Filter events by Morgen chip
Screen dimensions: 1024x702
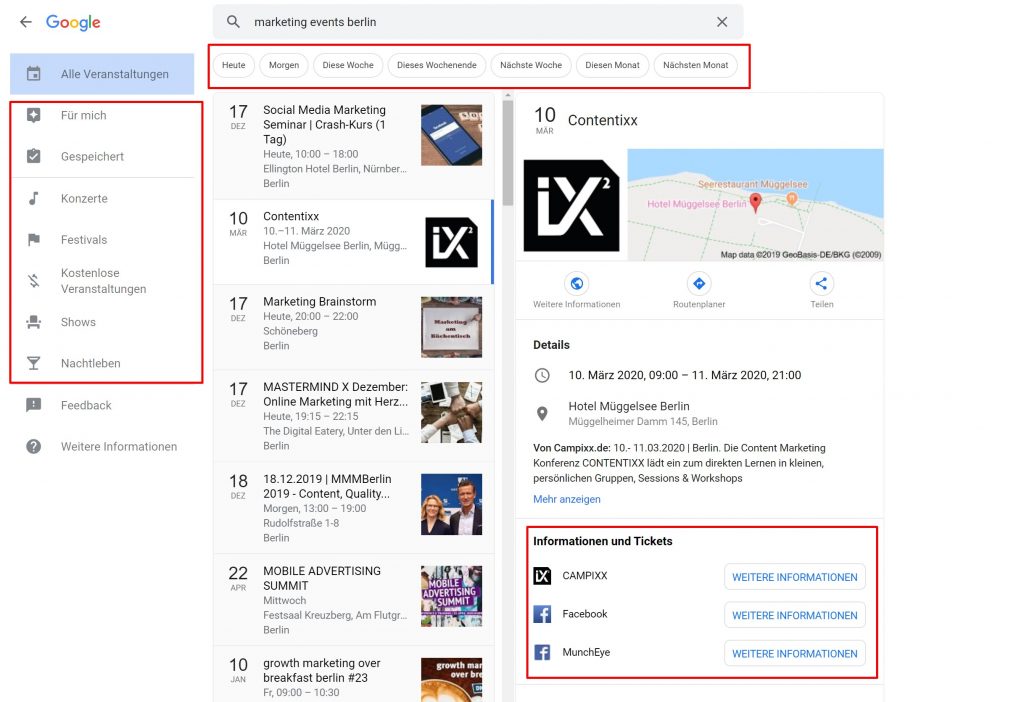click(x=284, y=65)
